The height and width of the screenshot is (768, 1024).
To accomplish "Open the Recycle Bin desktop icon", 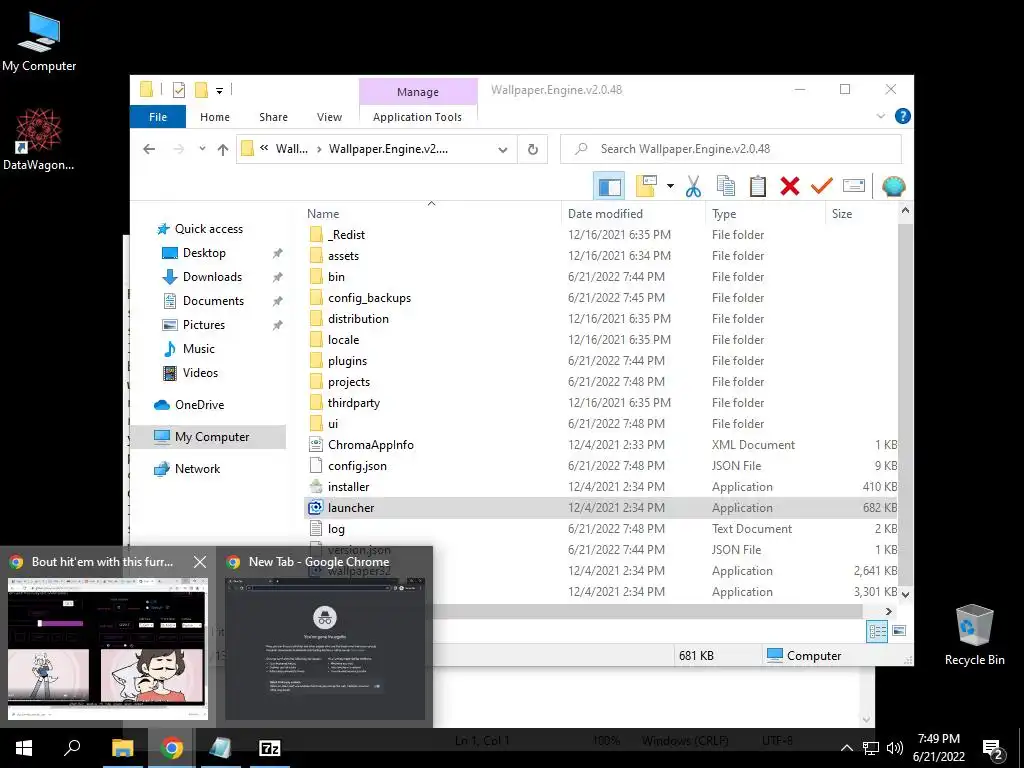I will coord(974,635).
